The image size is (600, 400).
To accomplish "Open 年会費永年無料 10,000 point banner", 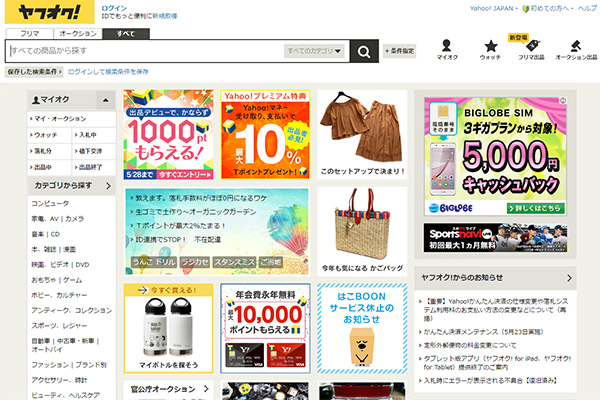I will [265, 328].
